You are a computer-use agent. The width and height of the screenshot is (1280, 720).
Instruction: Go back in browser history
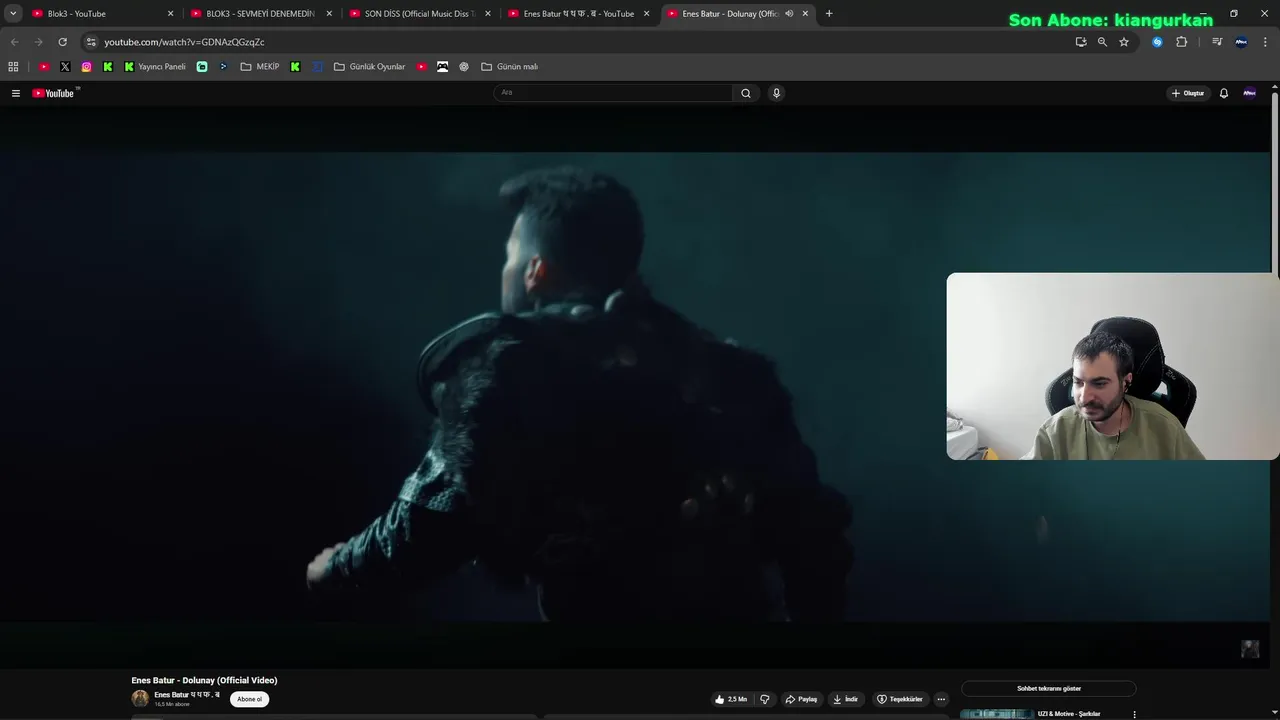(14, 42)
